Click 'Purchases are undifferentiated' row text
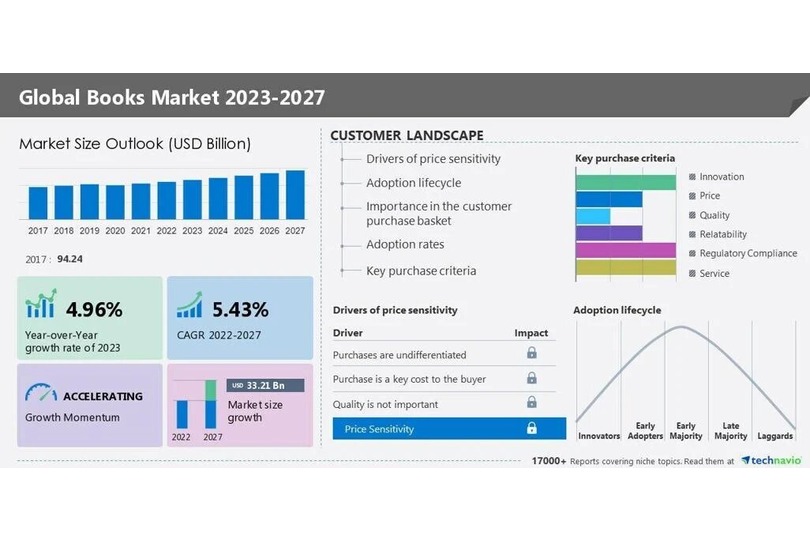The image size is (810, 540). [x=399, y=355]
